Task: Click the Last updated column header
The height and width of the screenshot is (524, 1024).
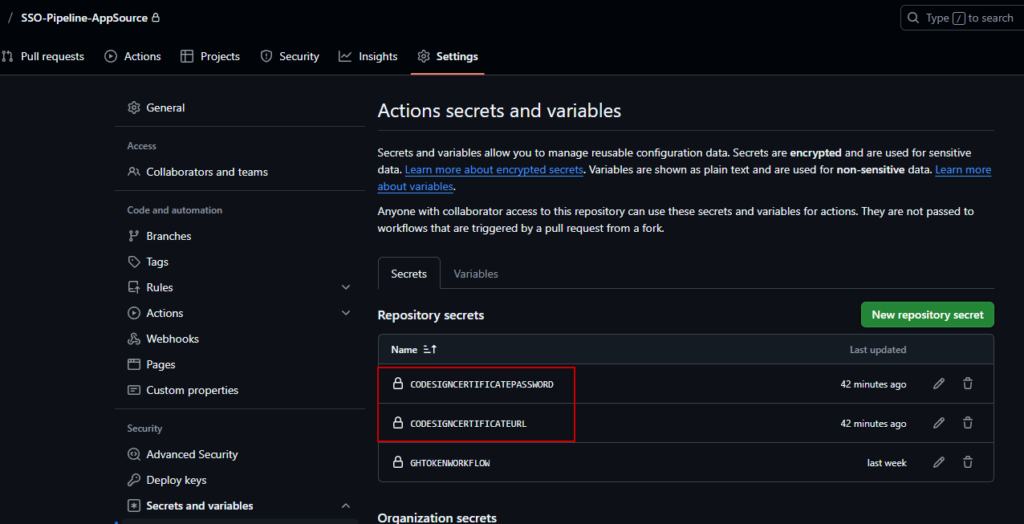Action: (x=878, y=350)
